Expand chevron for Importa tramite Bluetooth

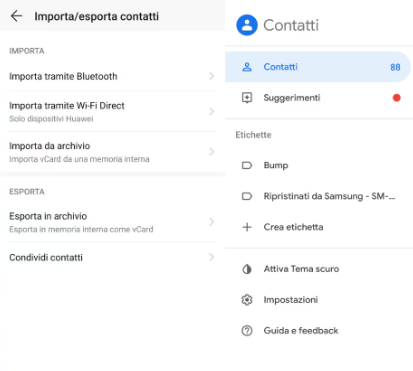211,76
